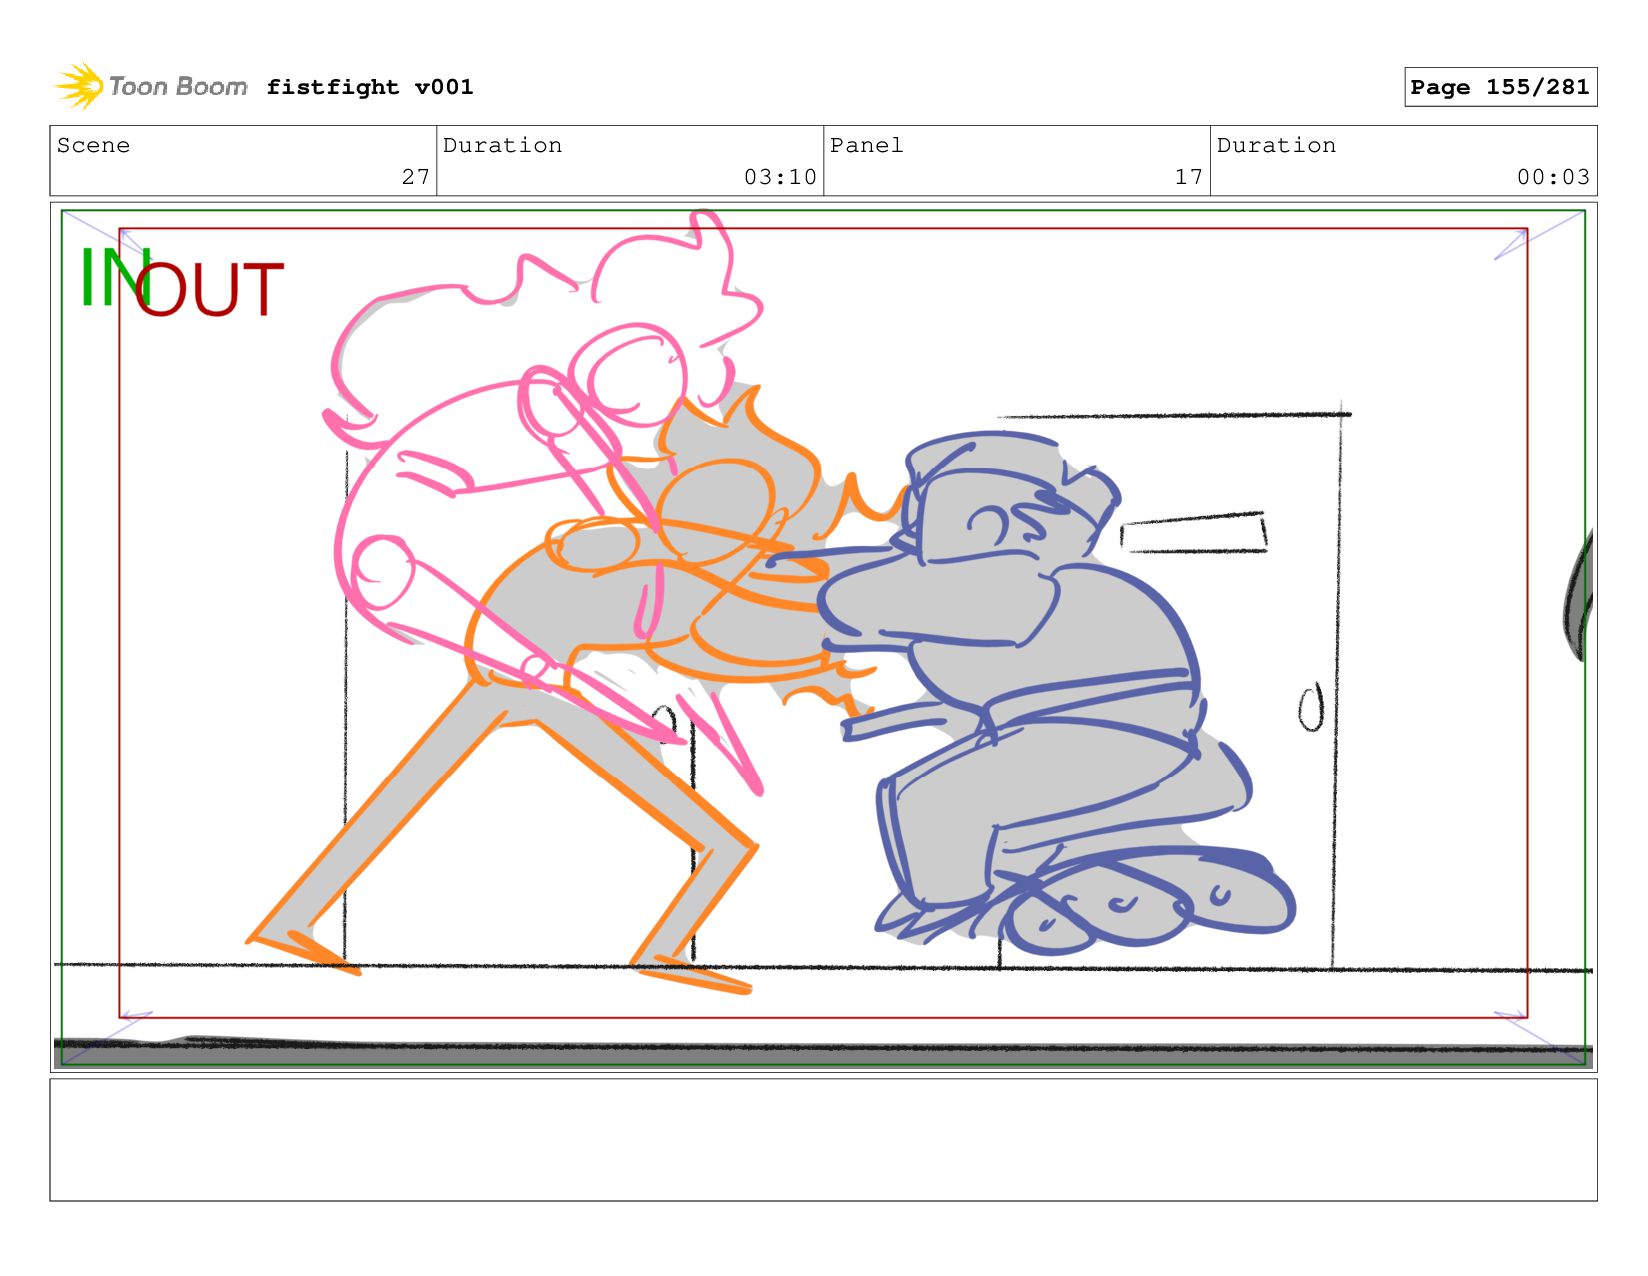Screen dimensions: 1648x1276
Task: Click scene number value '27'
Action: point(416,177)
